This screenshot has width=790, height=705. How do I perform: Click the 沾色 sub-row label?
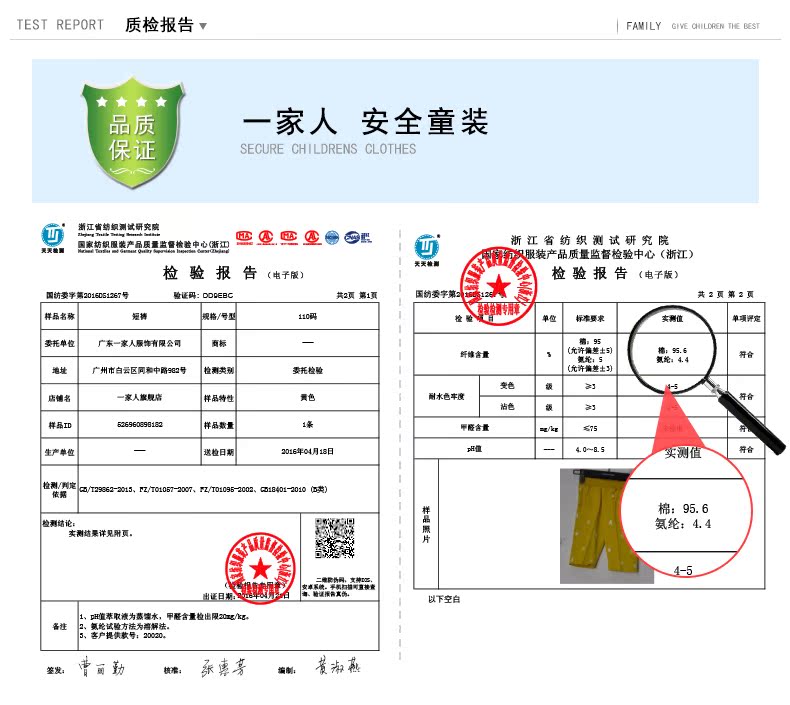coord(507,407)
